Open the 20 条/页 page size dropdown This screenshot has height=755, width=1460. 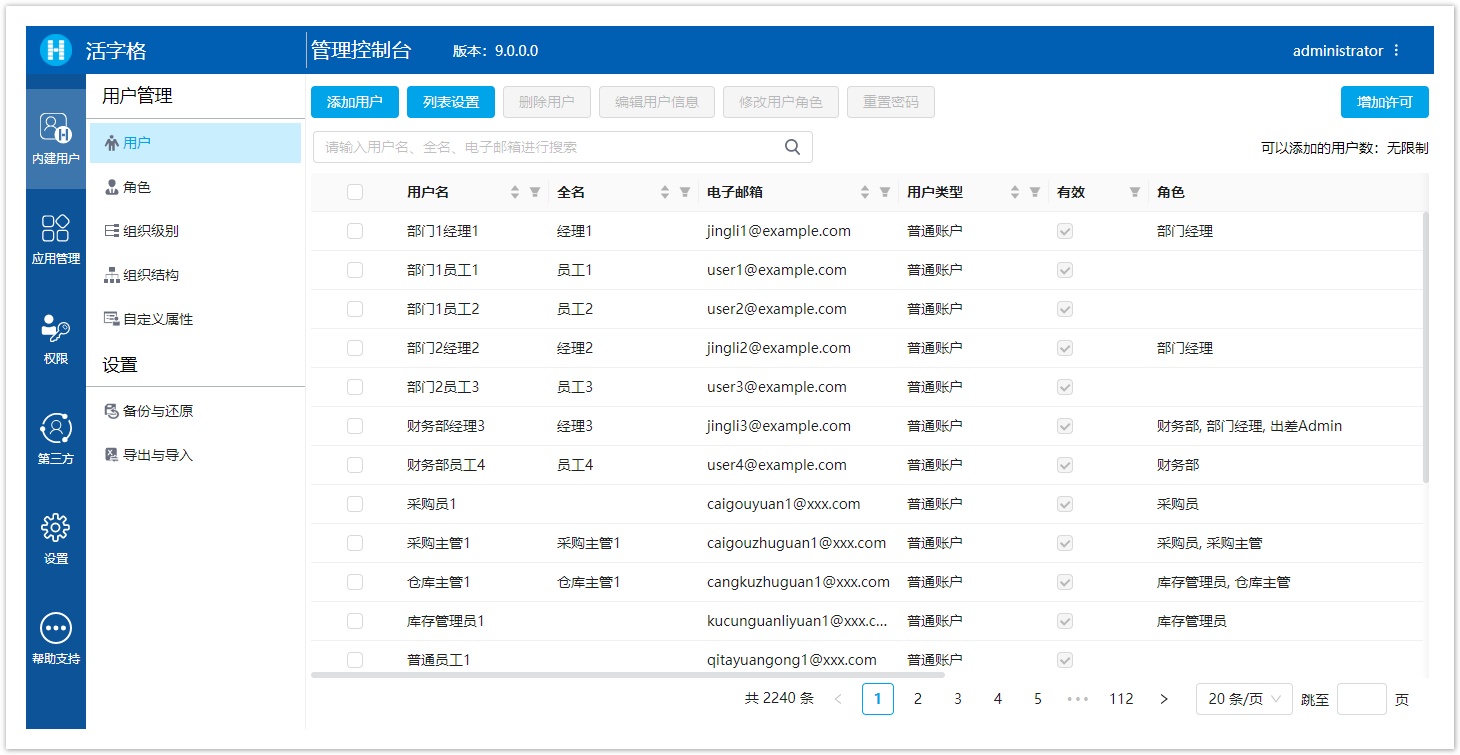click(x=1244, y=699)
